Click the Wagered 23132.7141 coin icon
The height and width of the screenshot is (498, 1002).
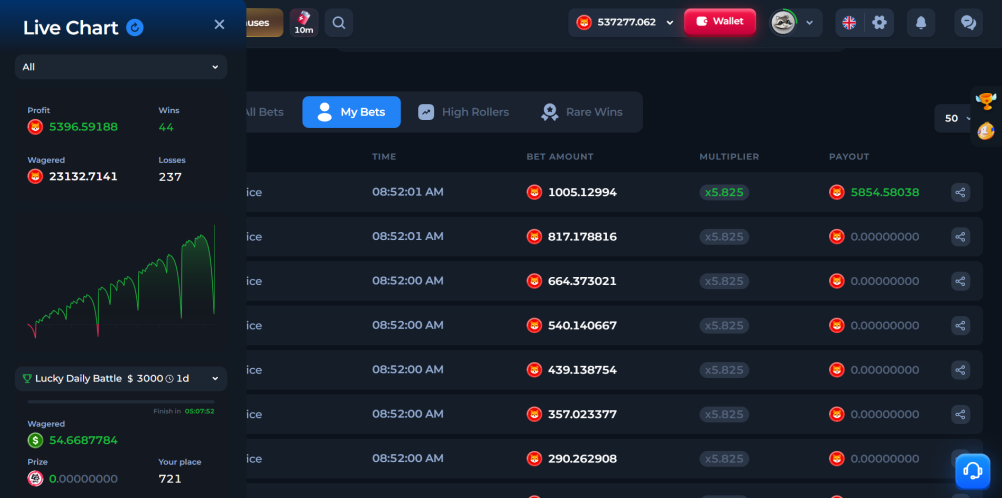pos(35,176)
